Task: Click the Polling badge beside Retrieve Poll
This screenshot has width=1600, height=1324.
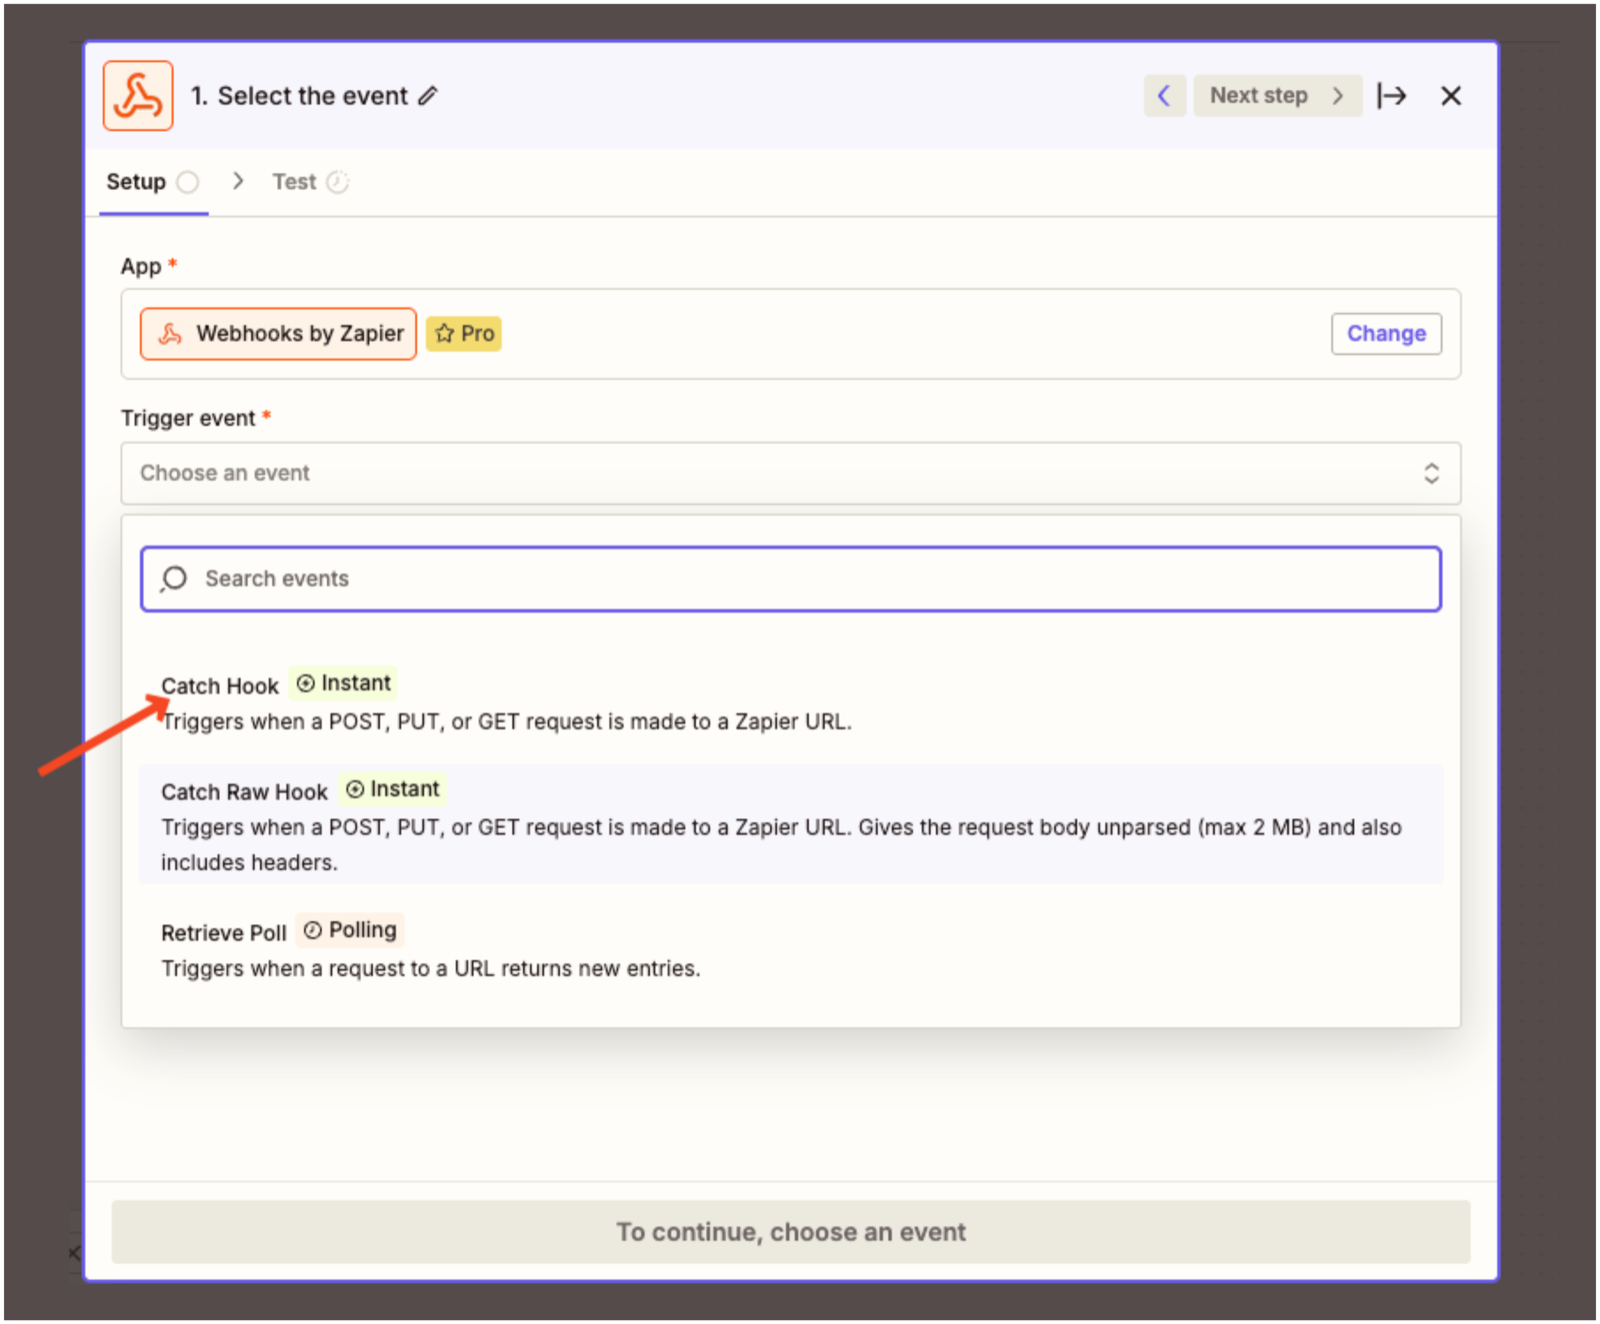Action: tap(350, 931)
